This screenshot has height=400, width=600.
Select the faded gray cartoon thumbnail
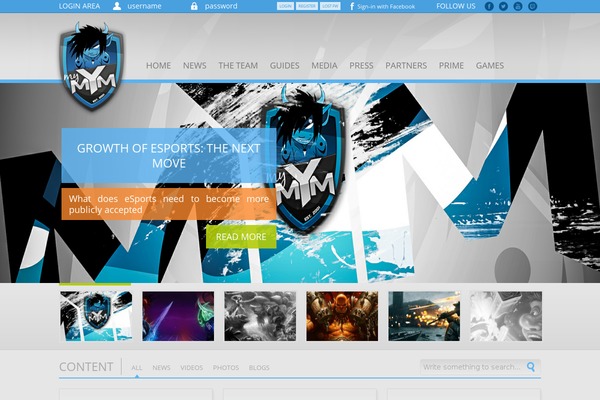[x=506, y=316]
